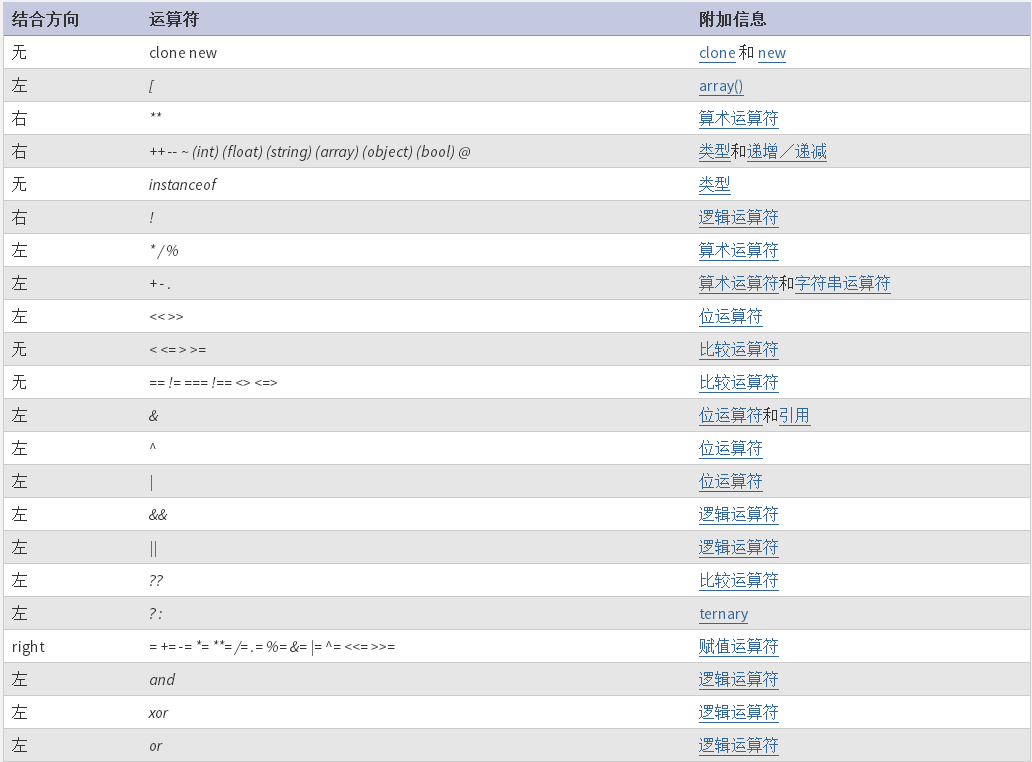Click the '? :' operator cell
The height and width of the screenshot is (762, 1032).
[155, 613]
